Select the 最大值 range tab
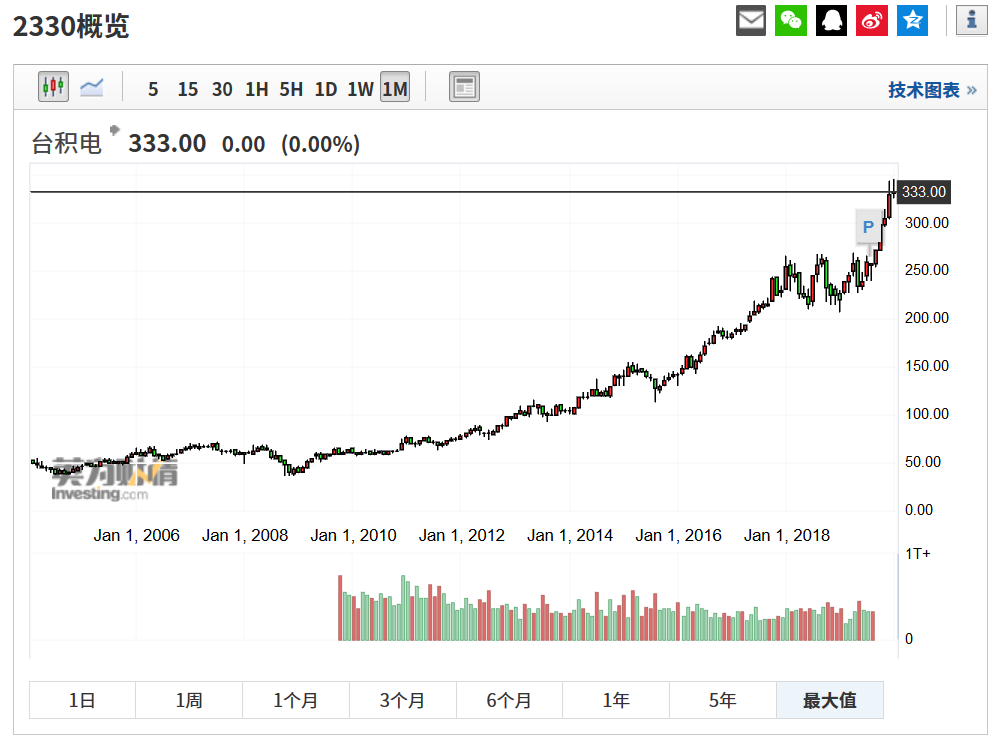 point(829,700)
